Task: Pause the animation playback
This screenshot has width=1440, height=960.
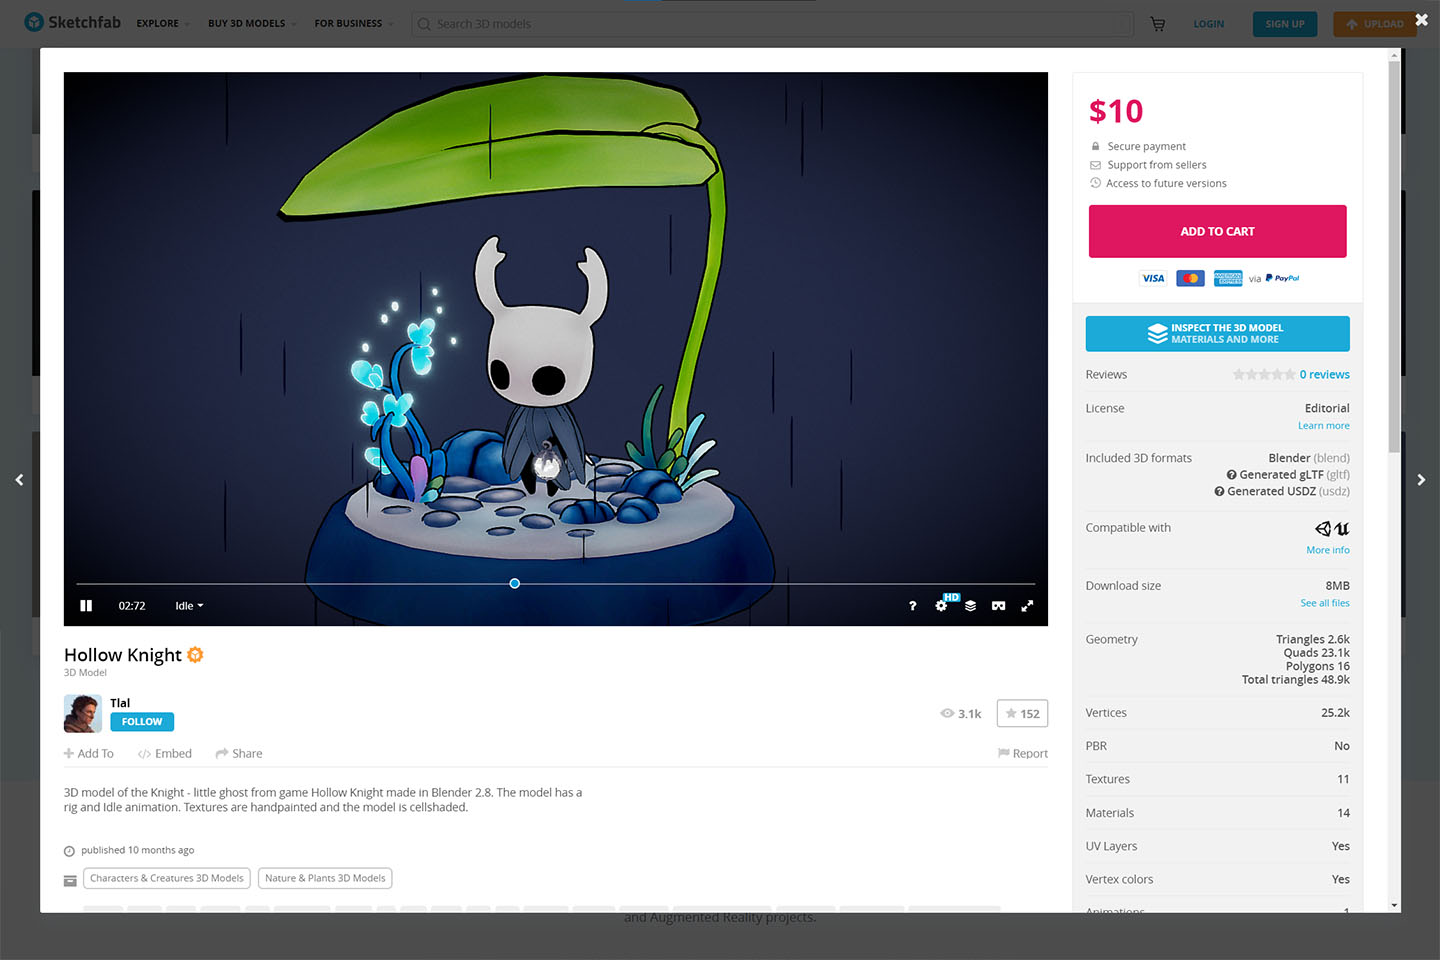Action: pyautogui.click(x=86, y=606)
